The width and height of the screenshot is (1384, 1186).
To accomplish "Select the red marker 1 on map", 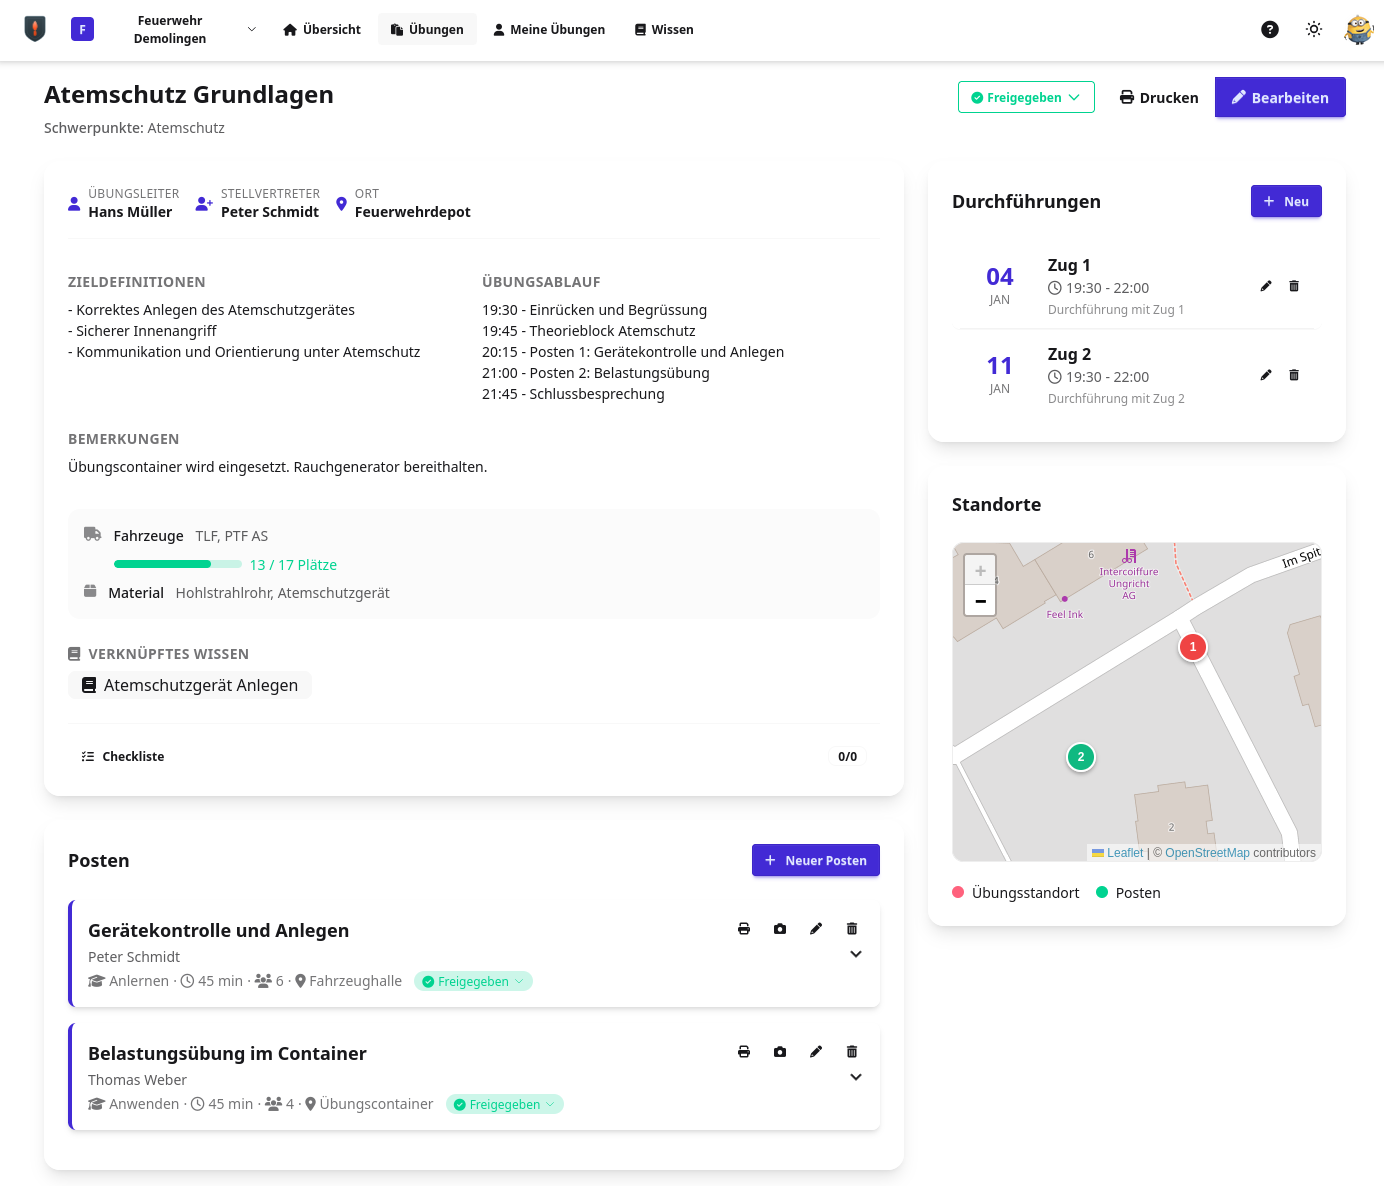I will pyautogui.click(x=1192, y=647).
